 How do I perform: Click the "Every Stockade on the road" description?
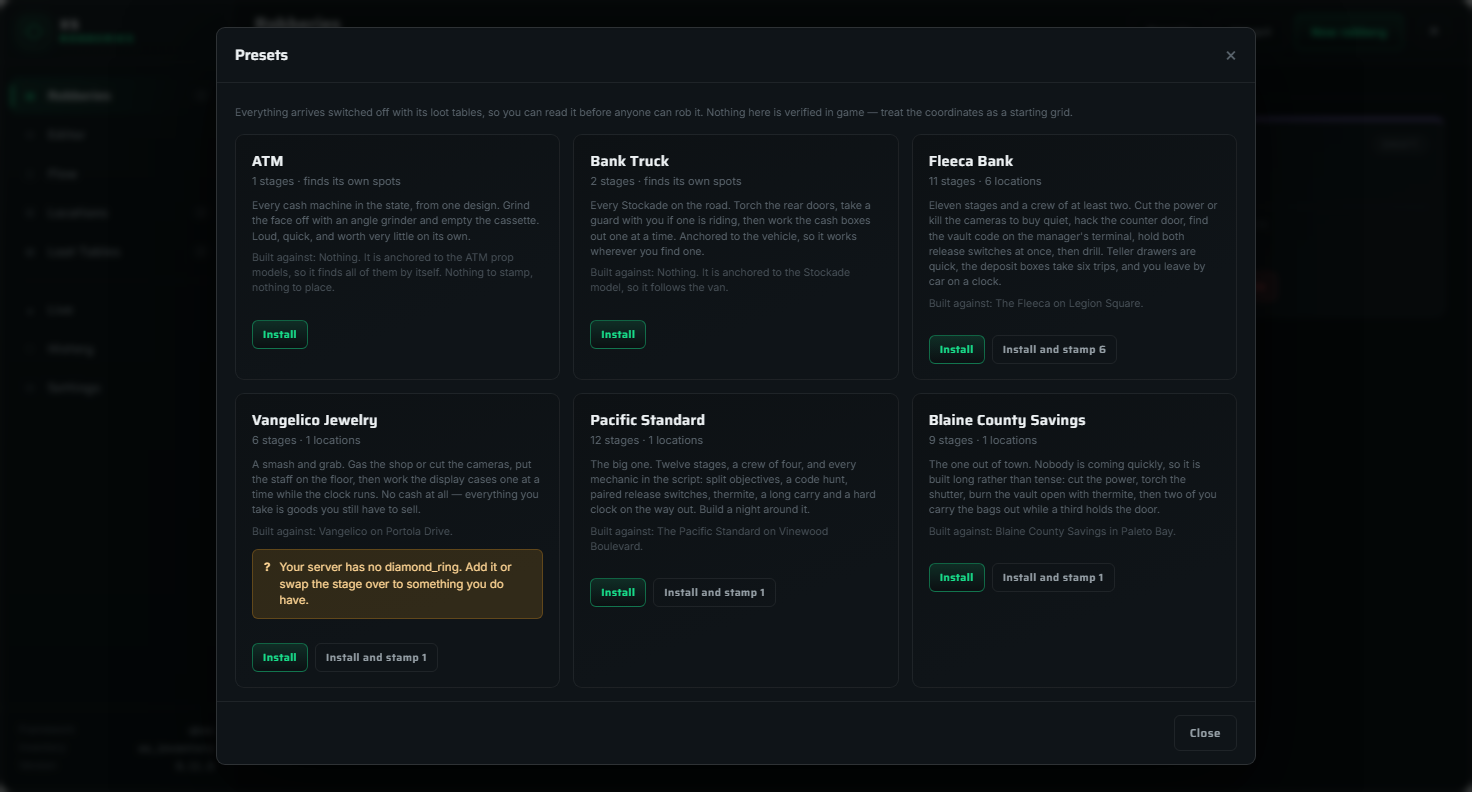733,228
